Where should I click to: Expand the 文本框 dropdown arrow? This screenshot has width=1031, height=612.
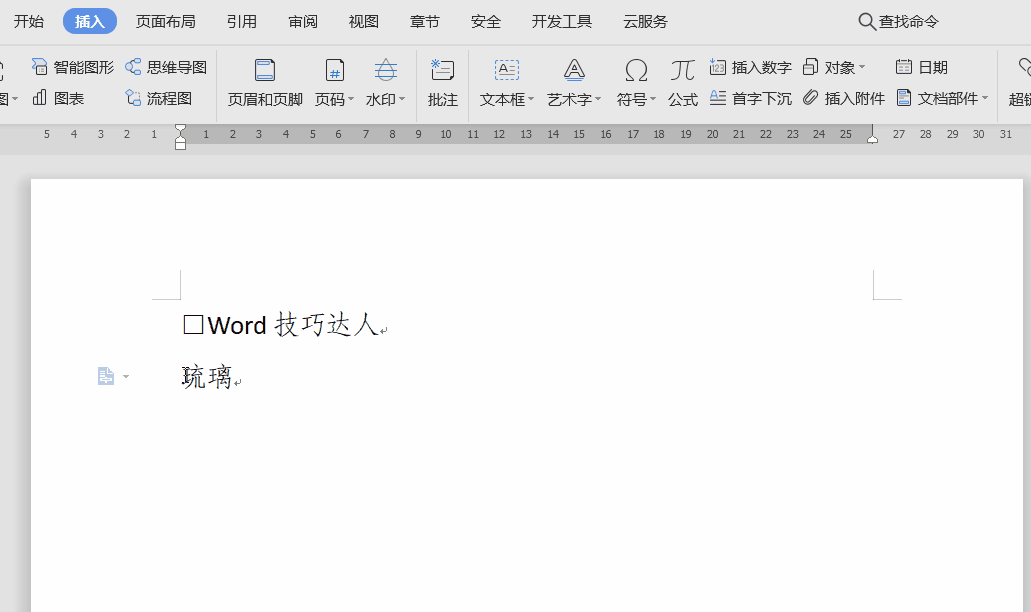(531, 99)
